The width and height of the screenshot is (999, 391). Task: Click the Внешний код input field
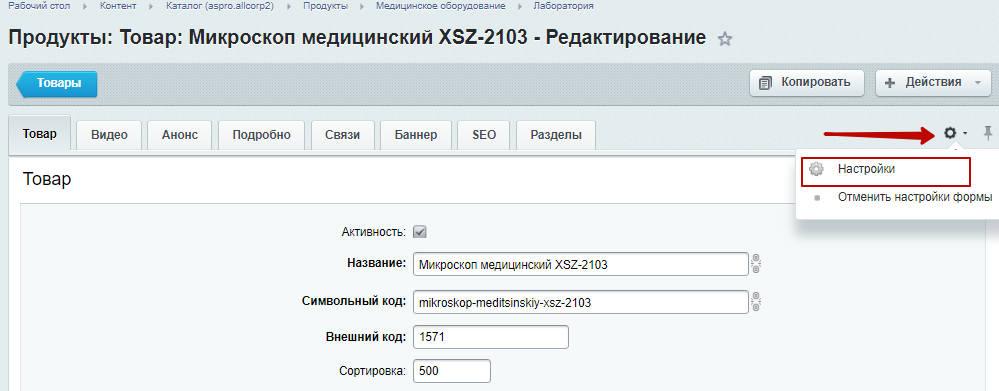click(491, 338)
